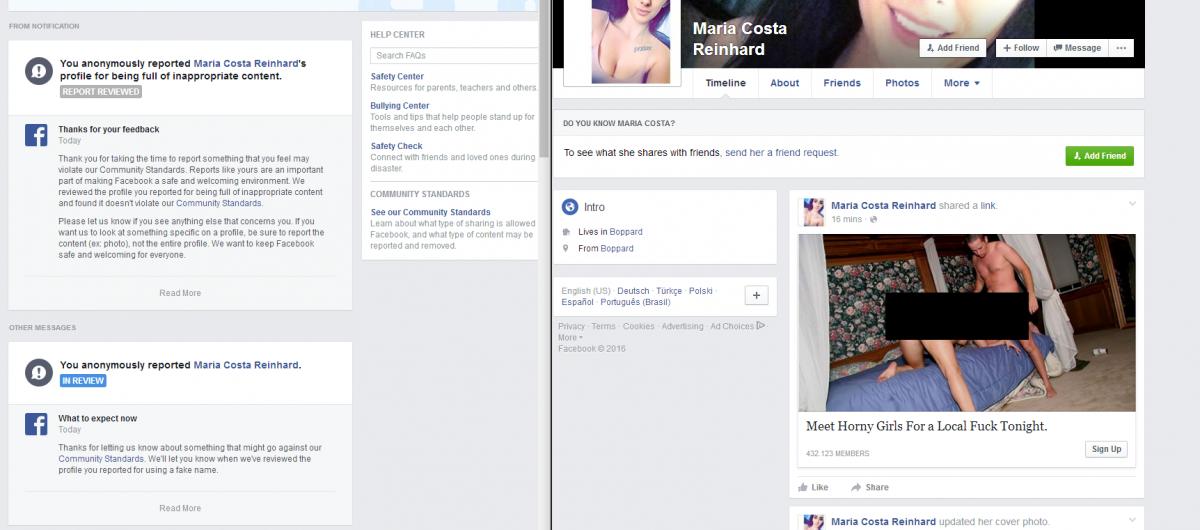Select Polski language
This screenshot has width=1200, height=530.
[x=701, y=290]
